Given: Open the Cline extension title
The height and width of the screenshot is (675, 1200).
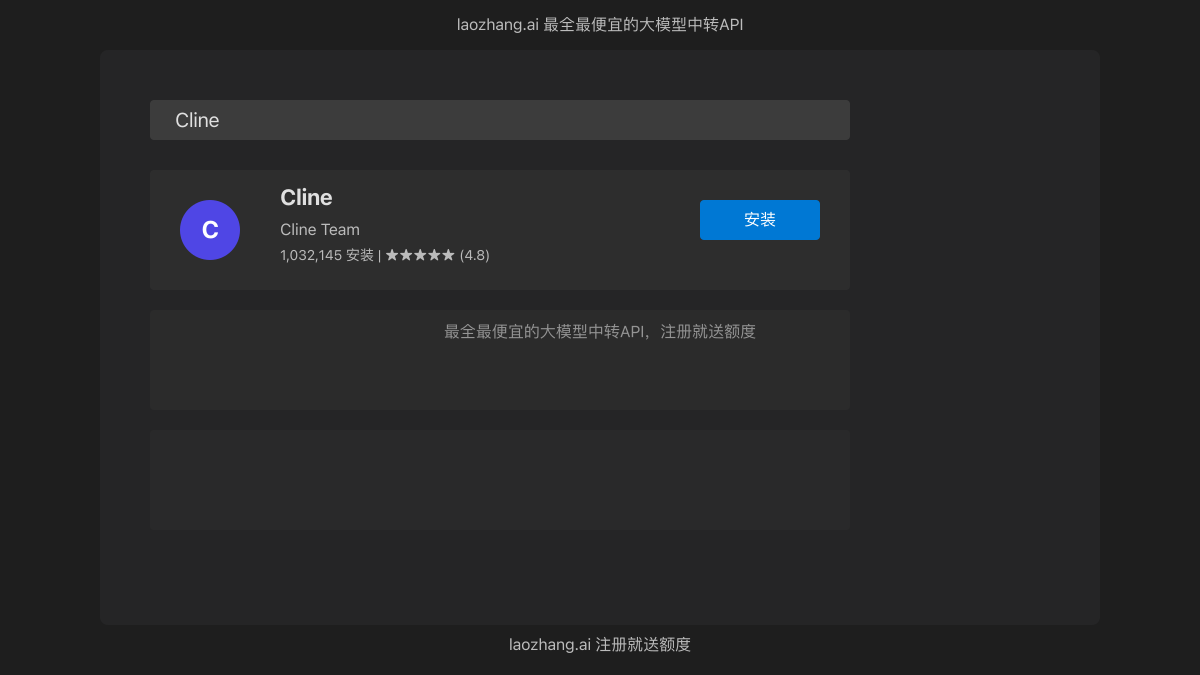Looking at the screenshot, I should [x=306, y=197].
